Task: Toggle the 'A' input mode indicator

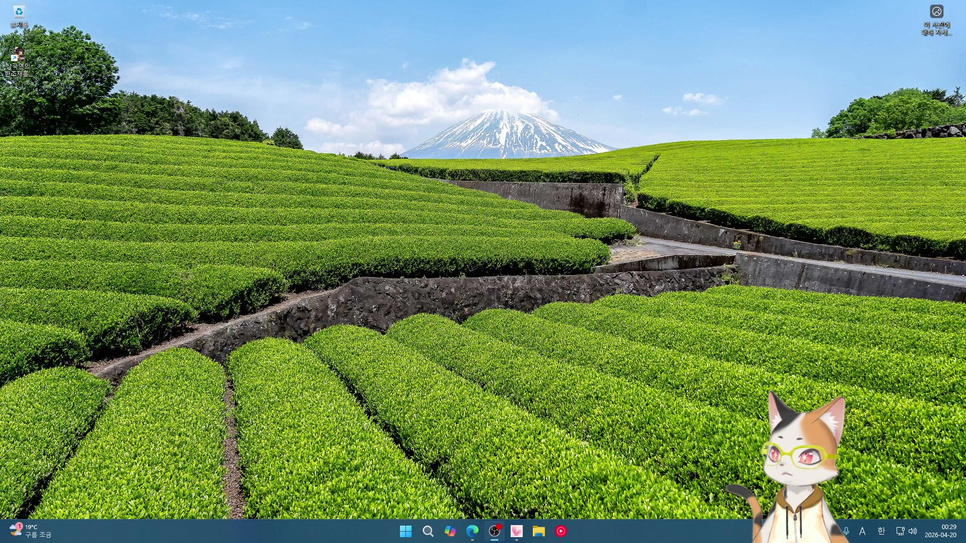Action: 862,531
